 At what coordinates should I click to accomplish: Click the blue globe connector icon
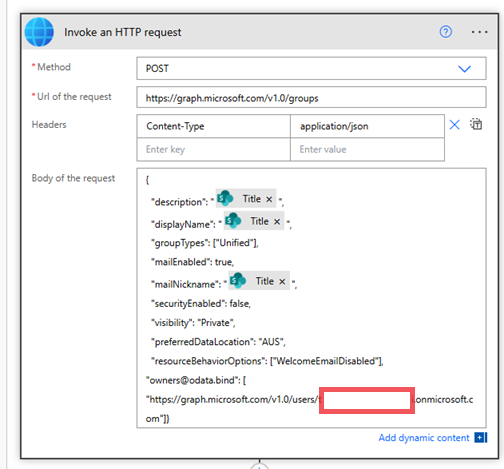click(x=39, y=32)
